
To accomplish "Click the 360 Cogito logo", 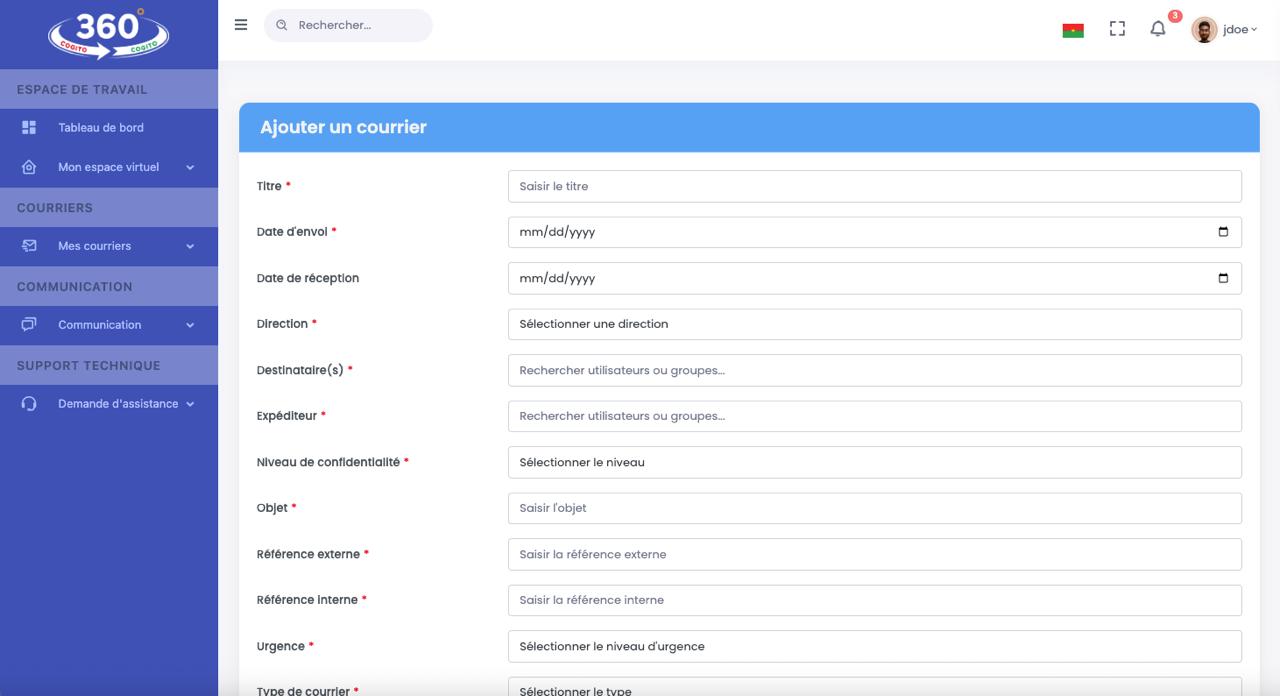I will click(x=108, y=34).
